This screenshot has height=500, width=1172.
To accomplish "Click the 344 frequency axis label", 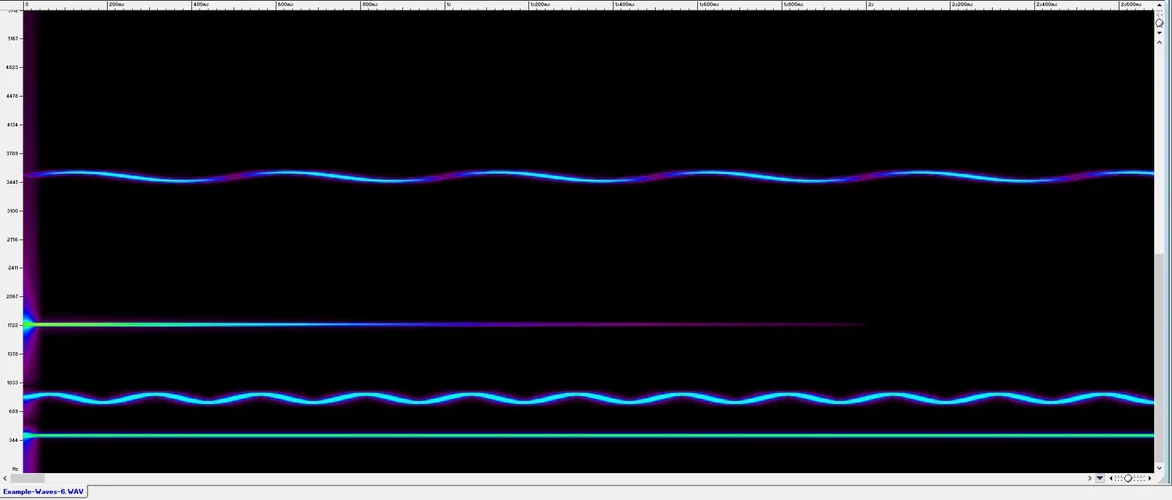I will (12, 440).
